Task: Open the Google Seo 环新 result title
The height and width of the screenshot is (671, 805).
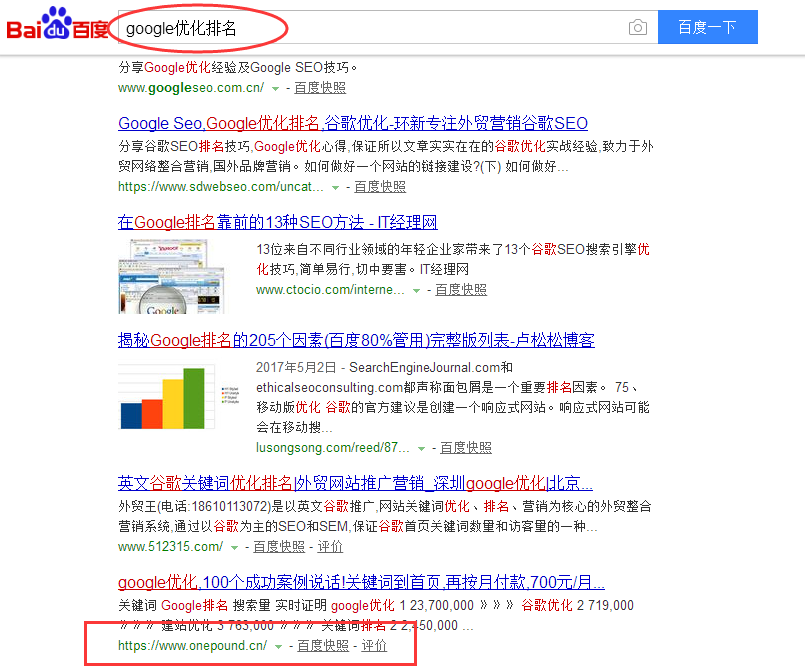Action: 353,123
